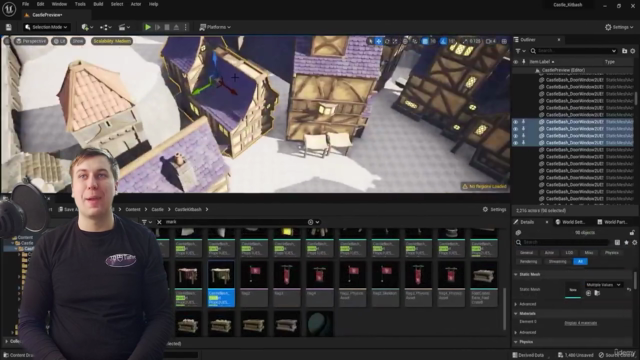Open the Perspective view mode dropdown
Image resolution: width=640 pixels, height=360 pixels.
31,41
